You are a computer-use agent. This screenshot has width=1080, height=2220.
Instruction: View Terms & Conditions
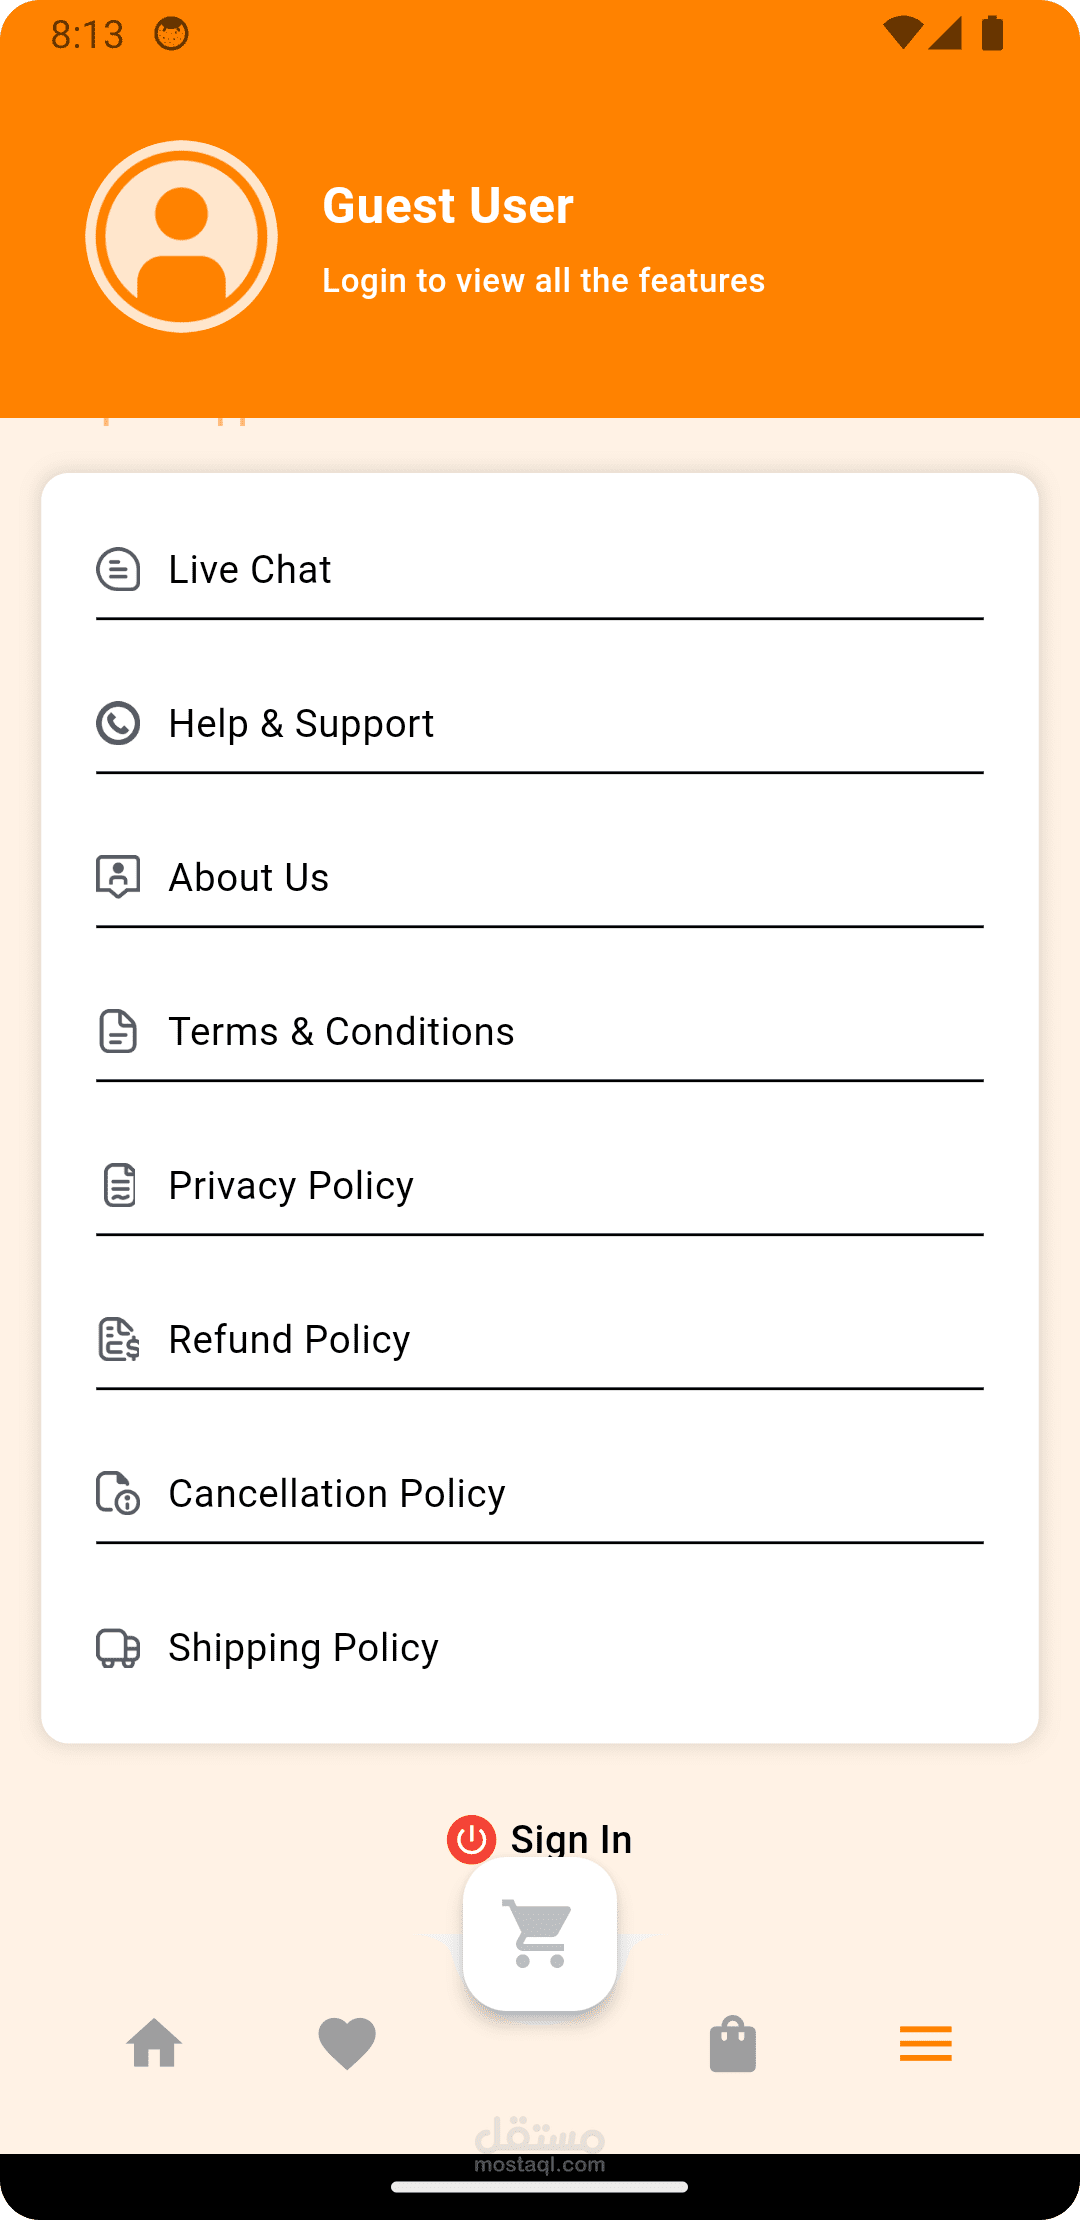(x=341, y=1032)
